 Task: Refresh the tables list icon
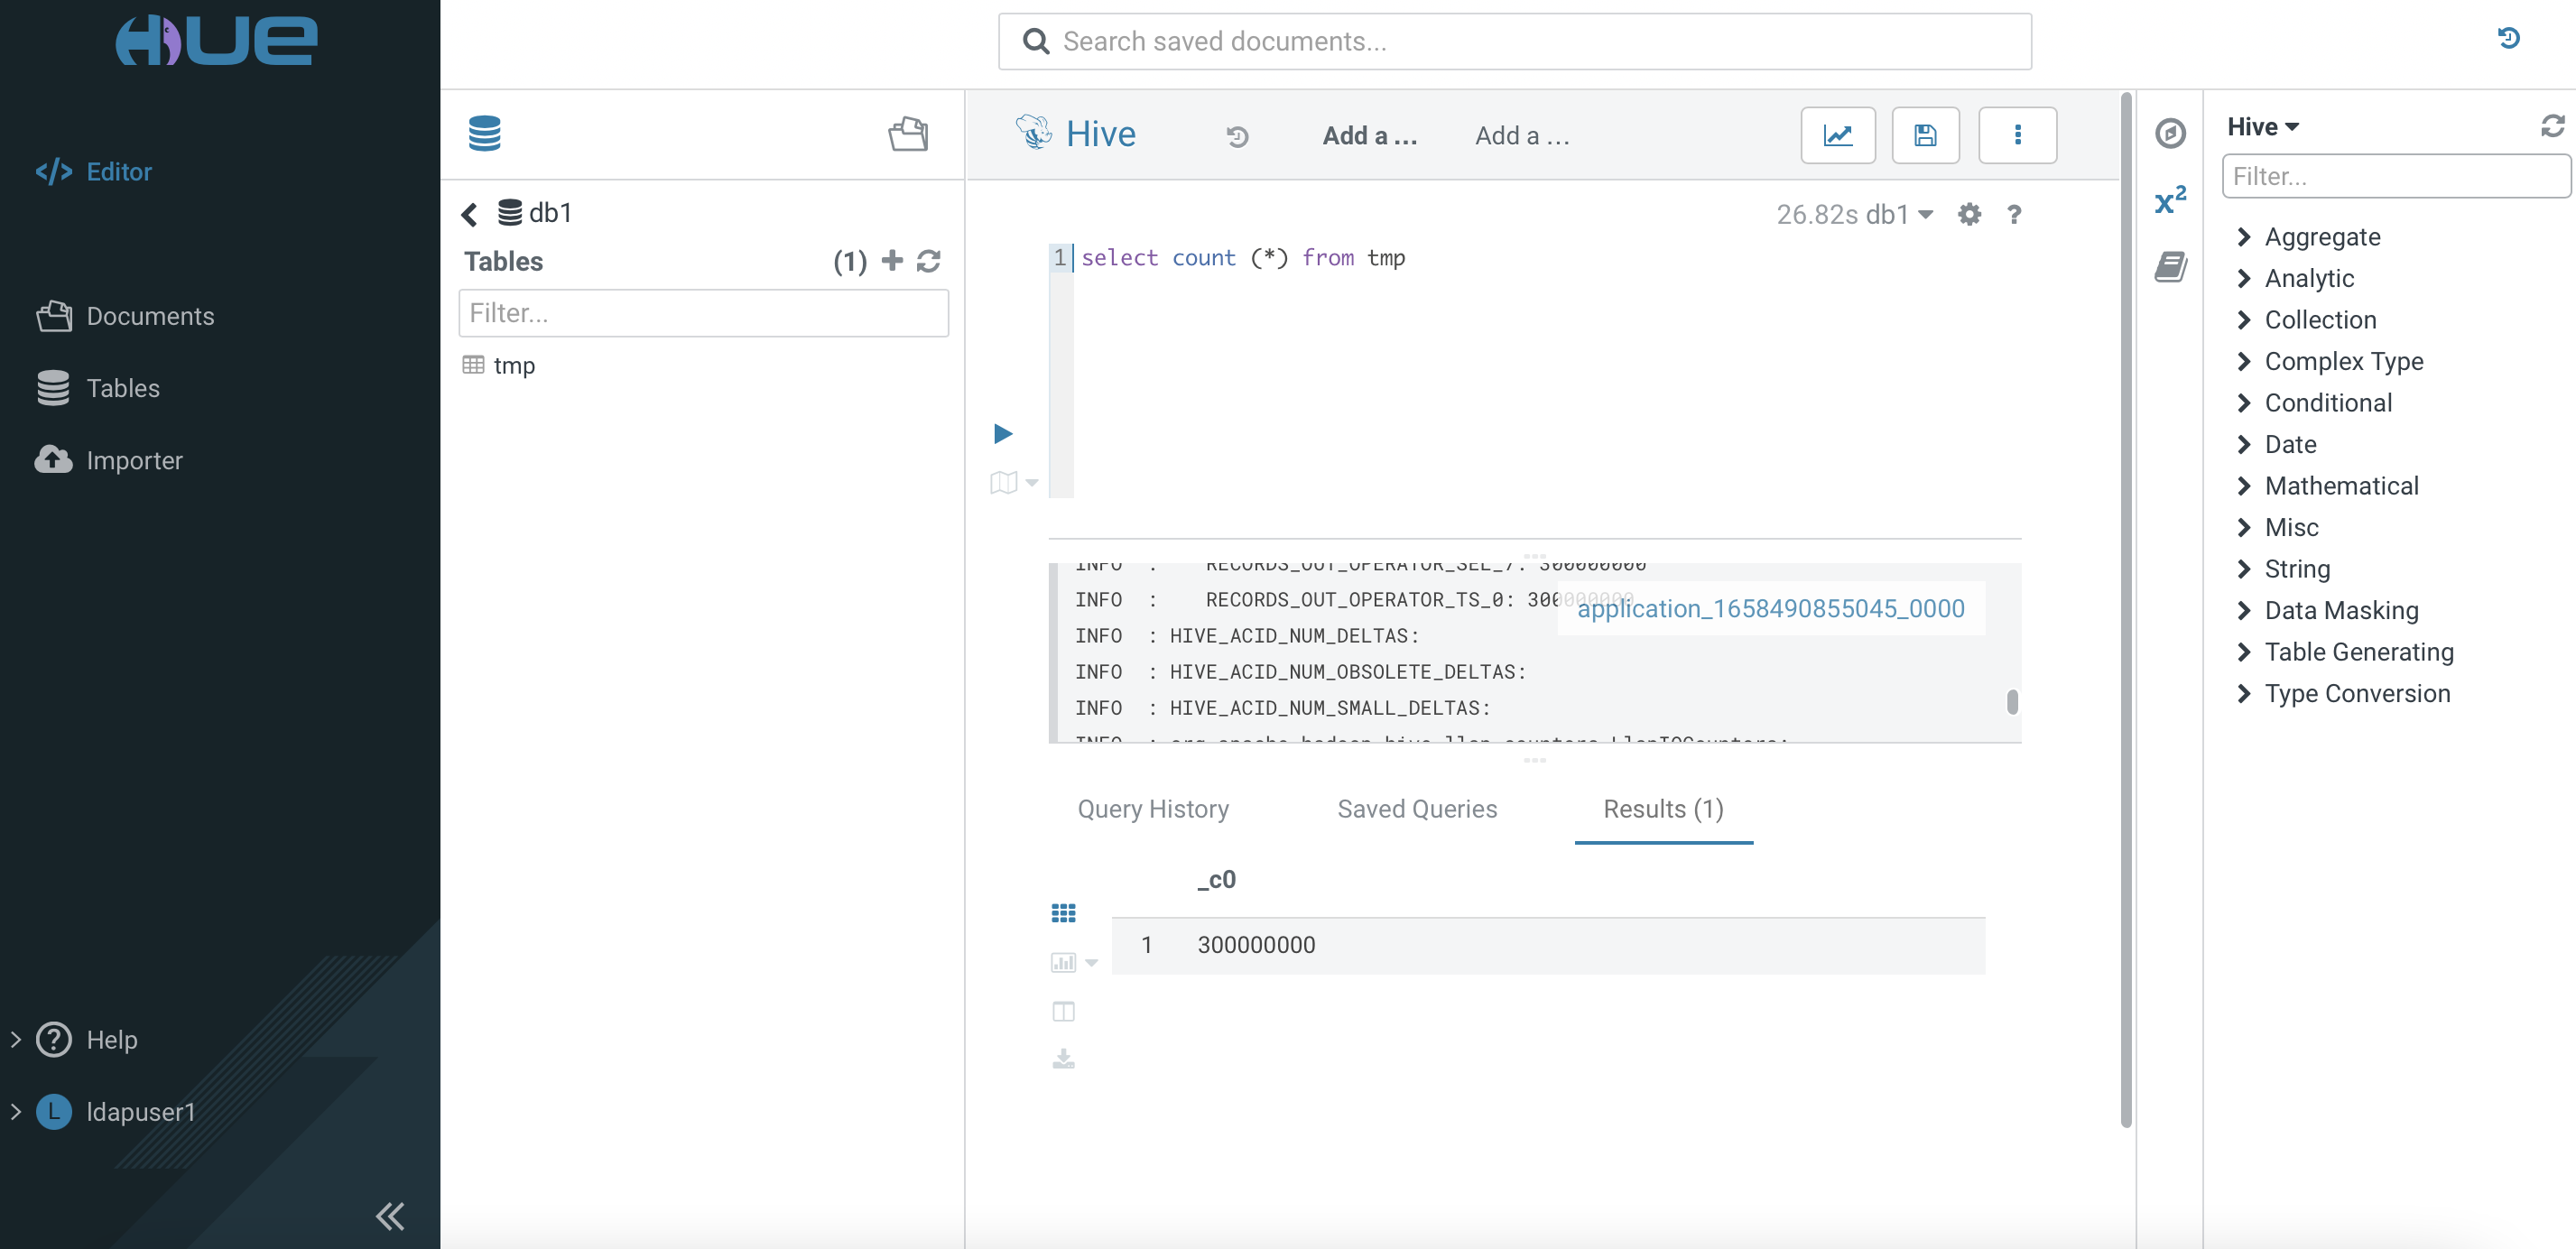(929, 261)
